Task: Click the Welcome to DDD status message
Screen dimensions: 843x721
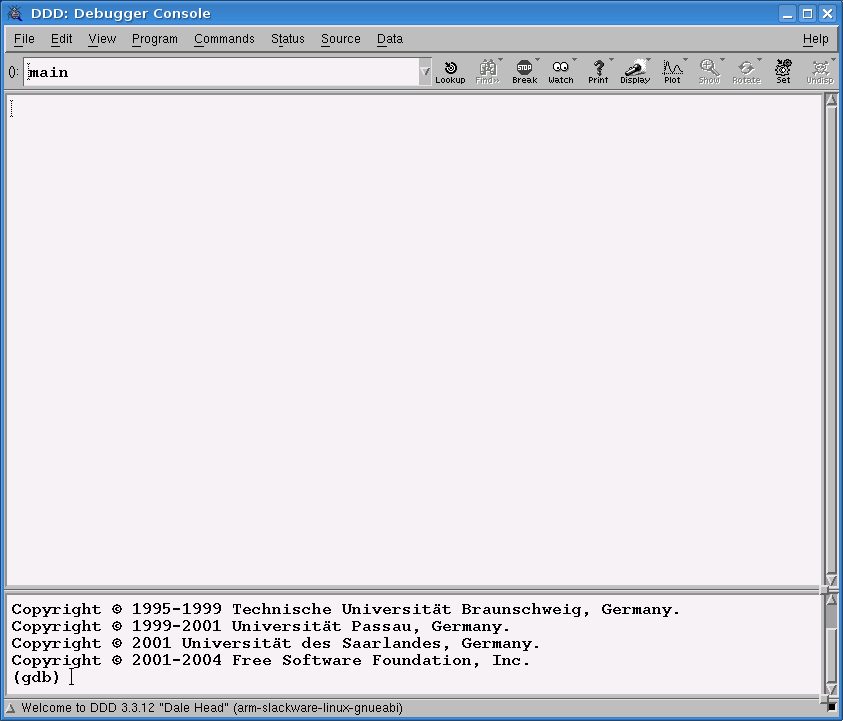Action: (212, 708)
